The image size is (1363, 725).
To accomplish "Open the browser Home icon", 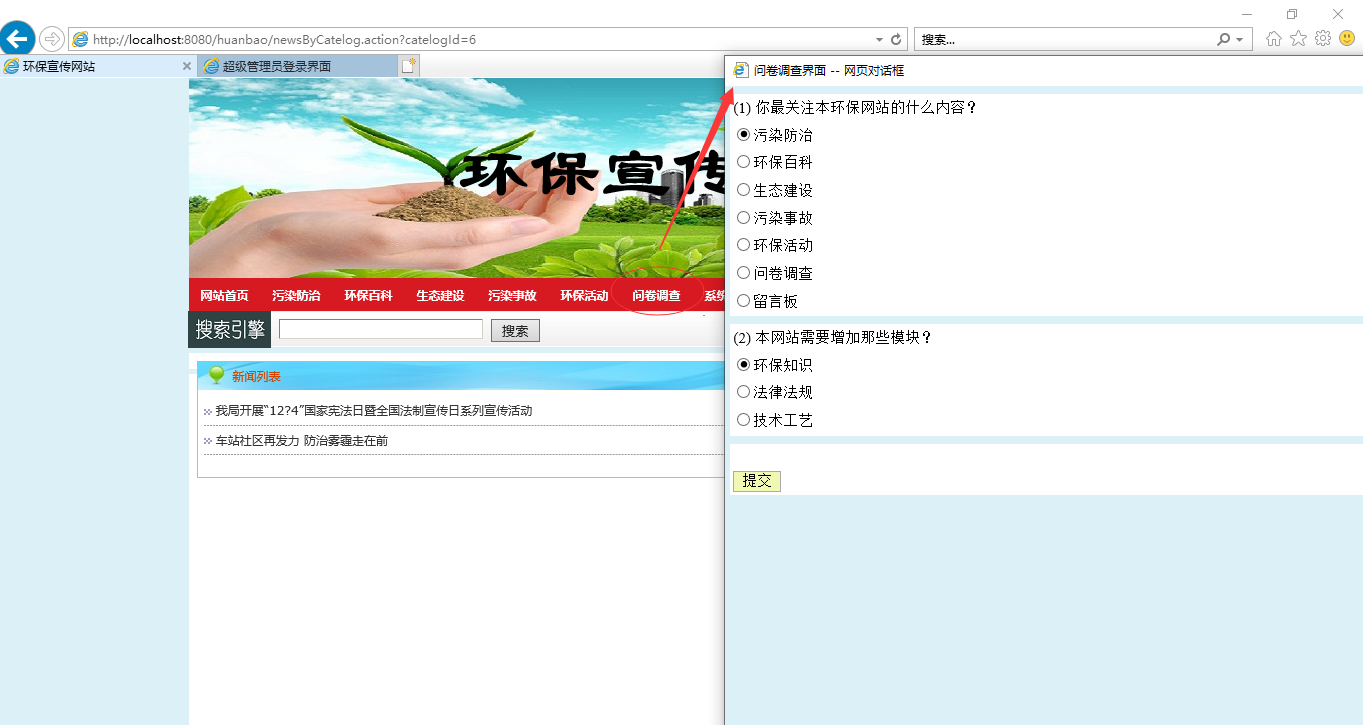I will [x=1274, y=38].
